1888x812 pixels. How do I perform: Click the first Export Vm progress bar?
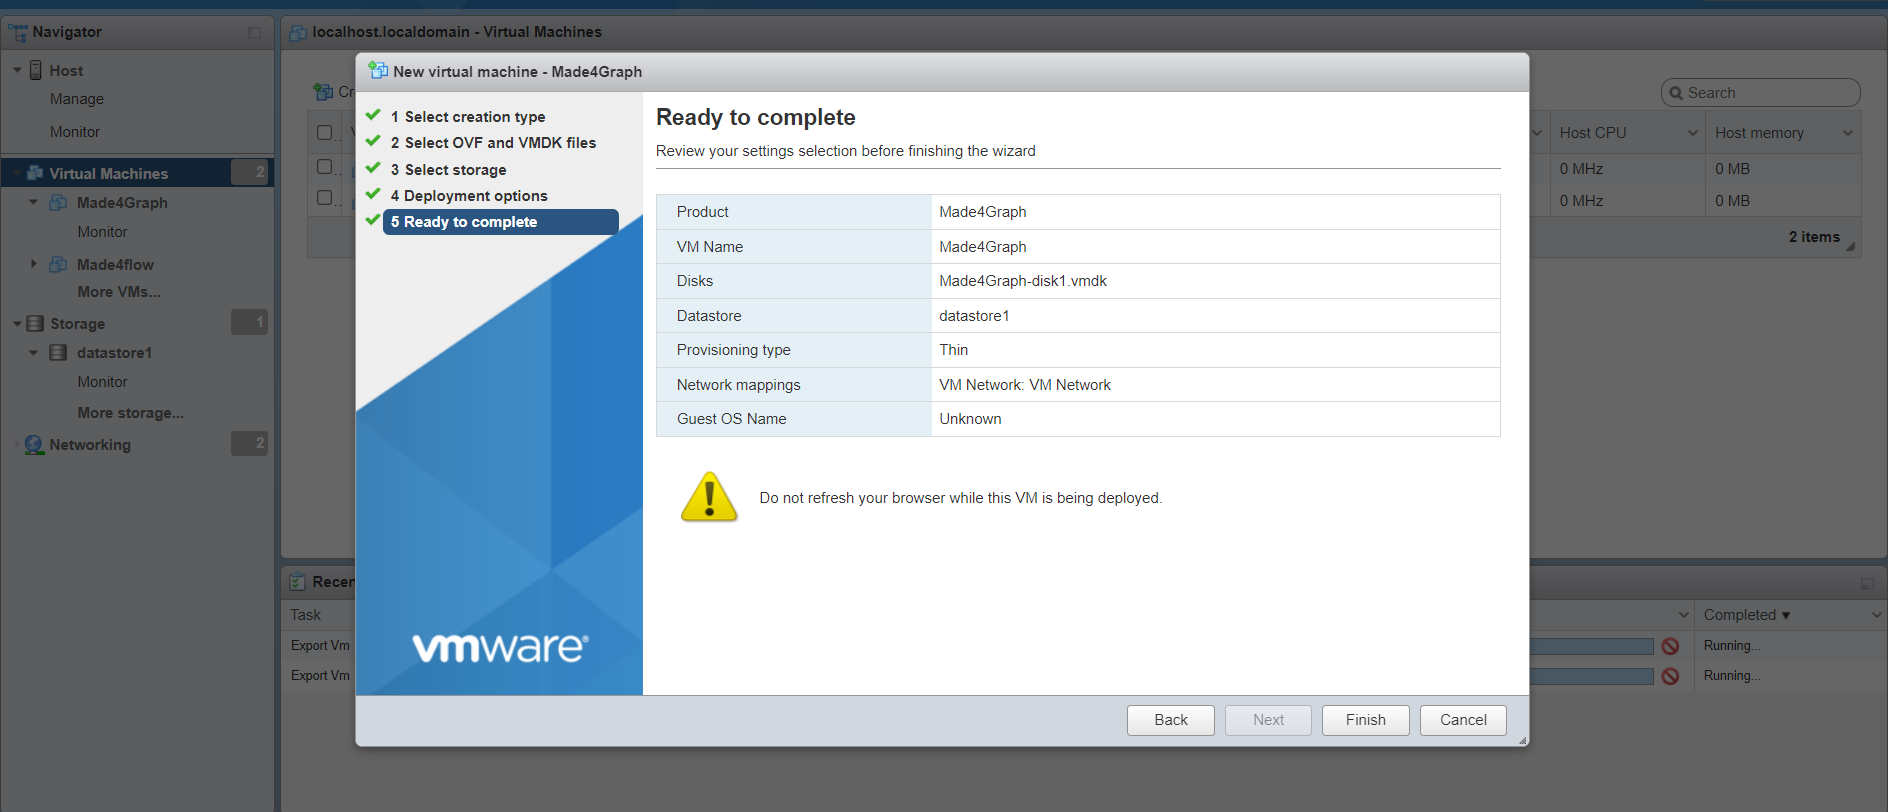1590,647
